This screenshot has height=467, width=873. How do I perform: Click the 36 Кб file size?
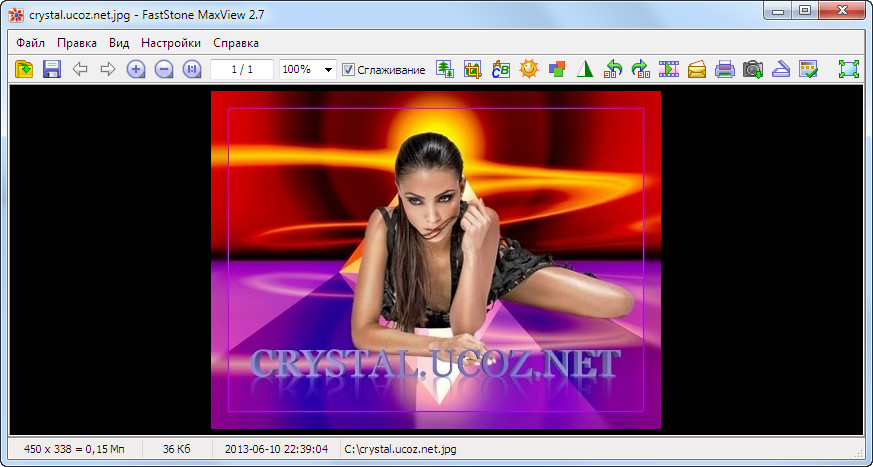coord(176,449)
